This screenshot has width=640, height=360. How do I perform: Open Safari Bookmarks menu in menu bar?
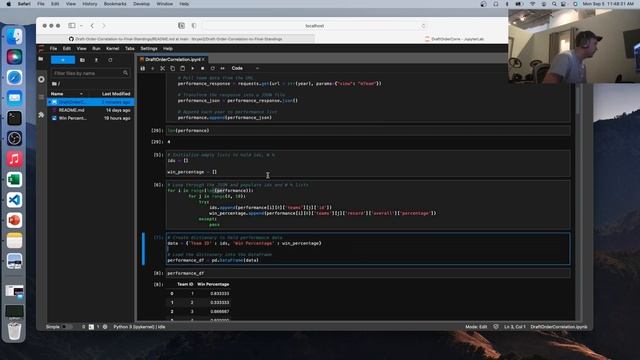pyautogui.click(x=115, y=4)
